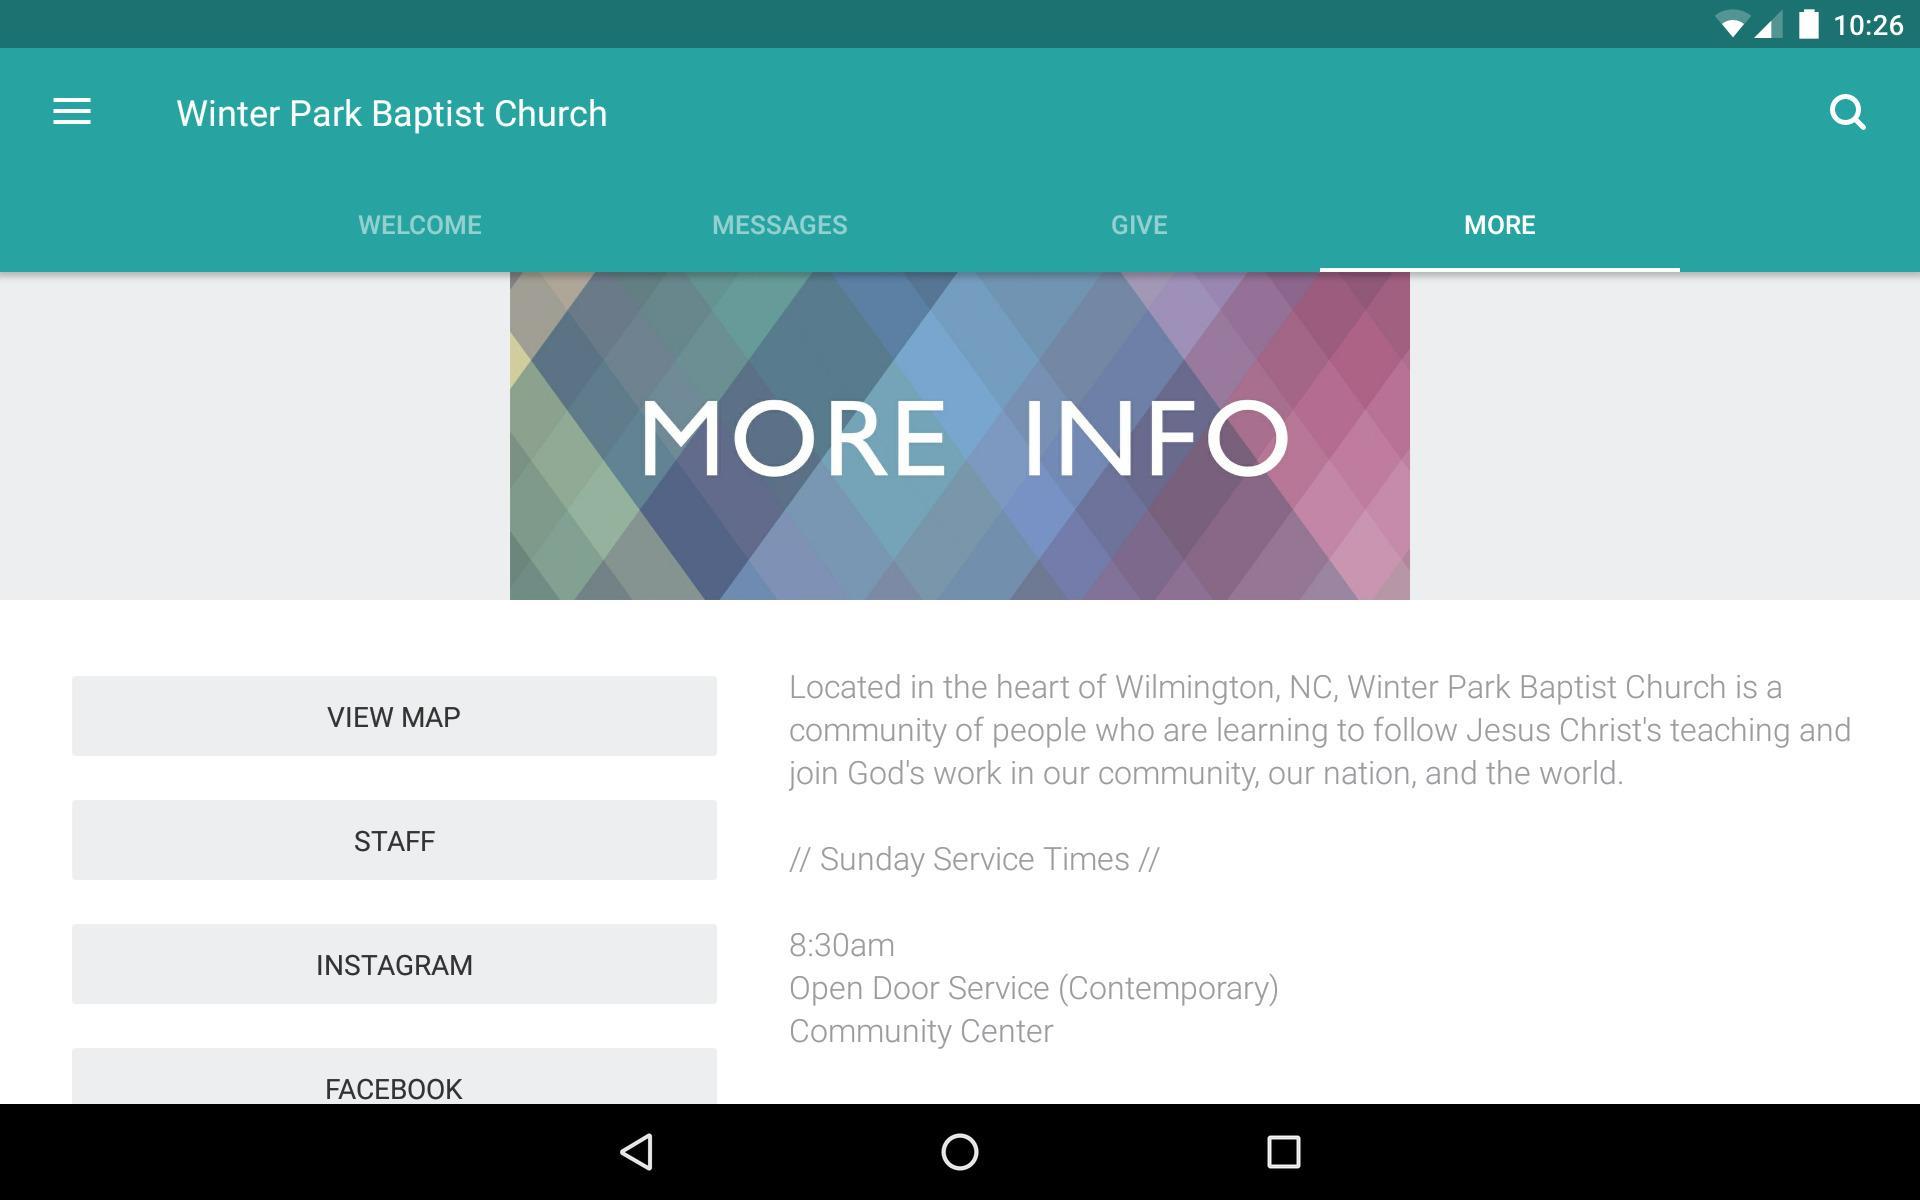Viewport: 1920px width, 1200px height.
Task: Click the View Map button
Action: click(394, 716)
